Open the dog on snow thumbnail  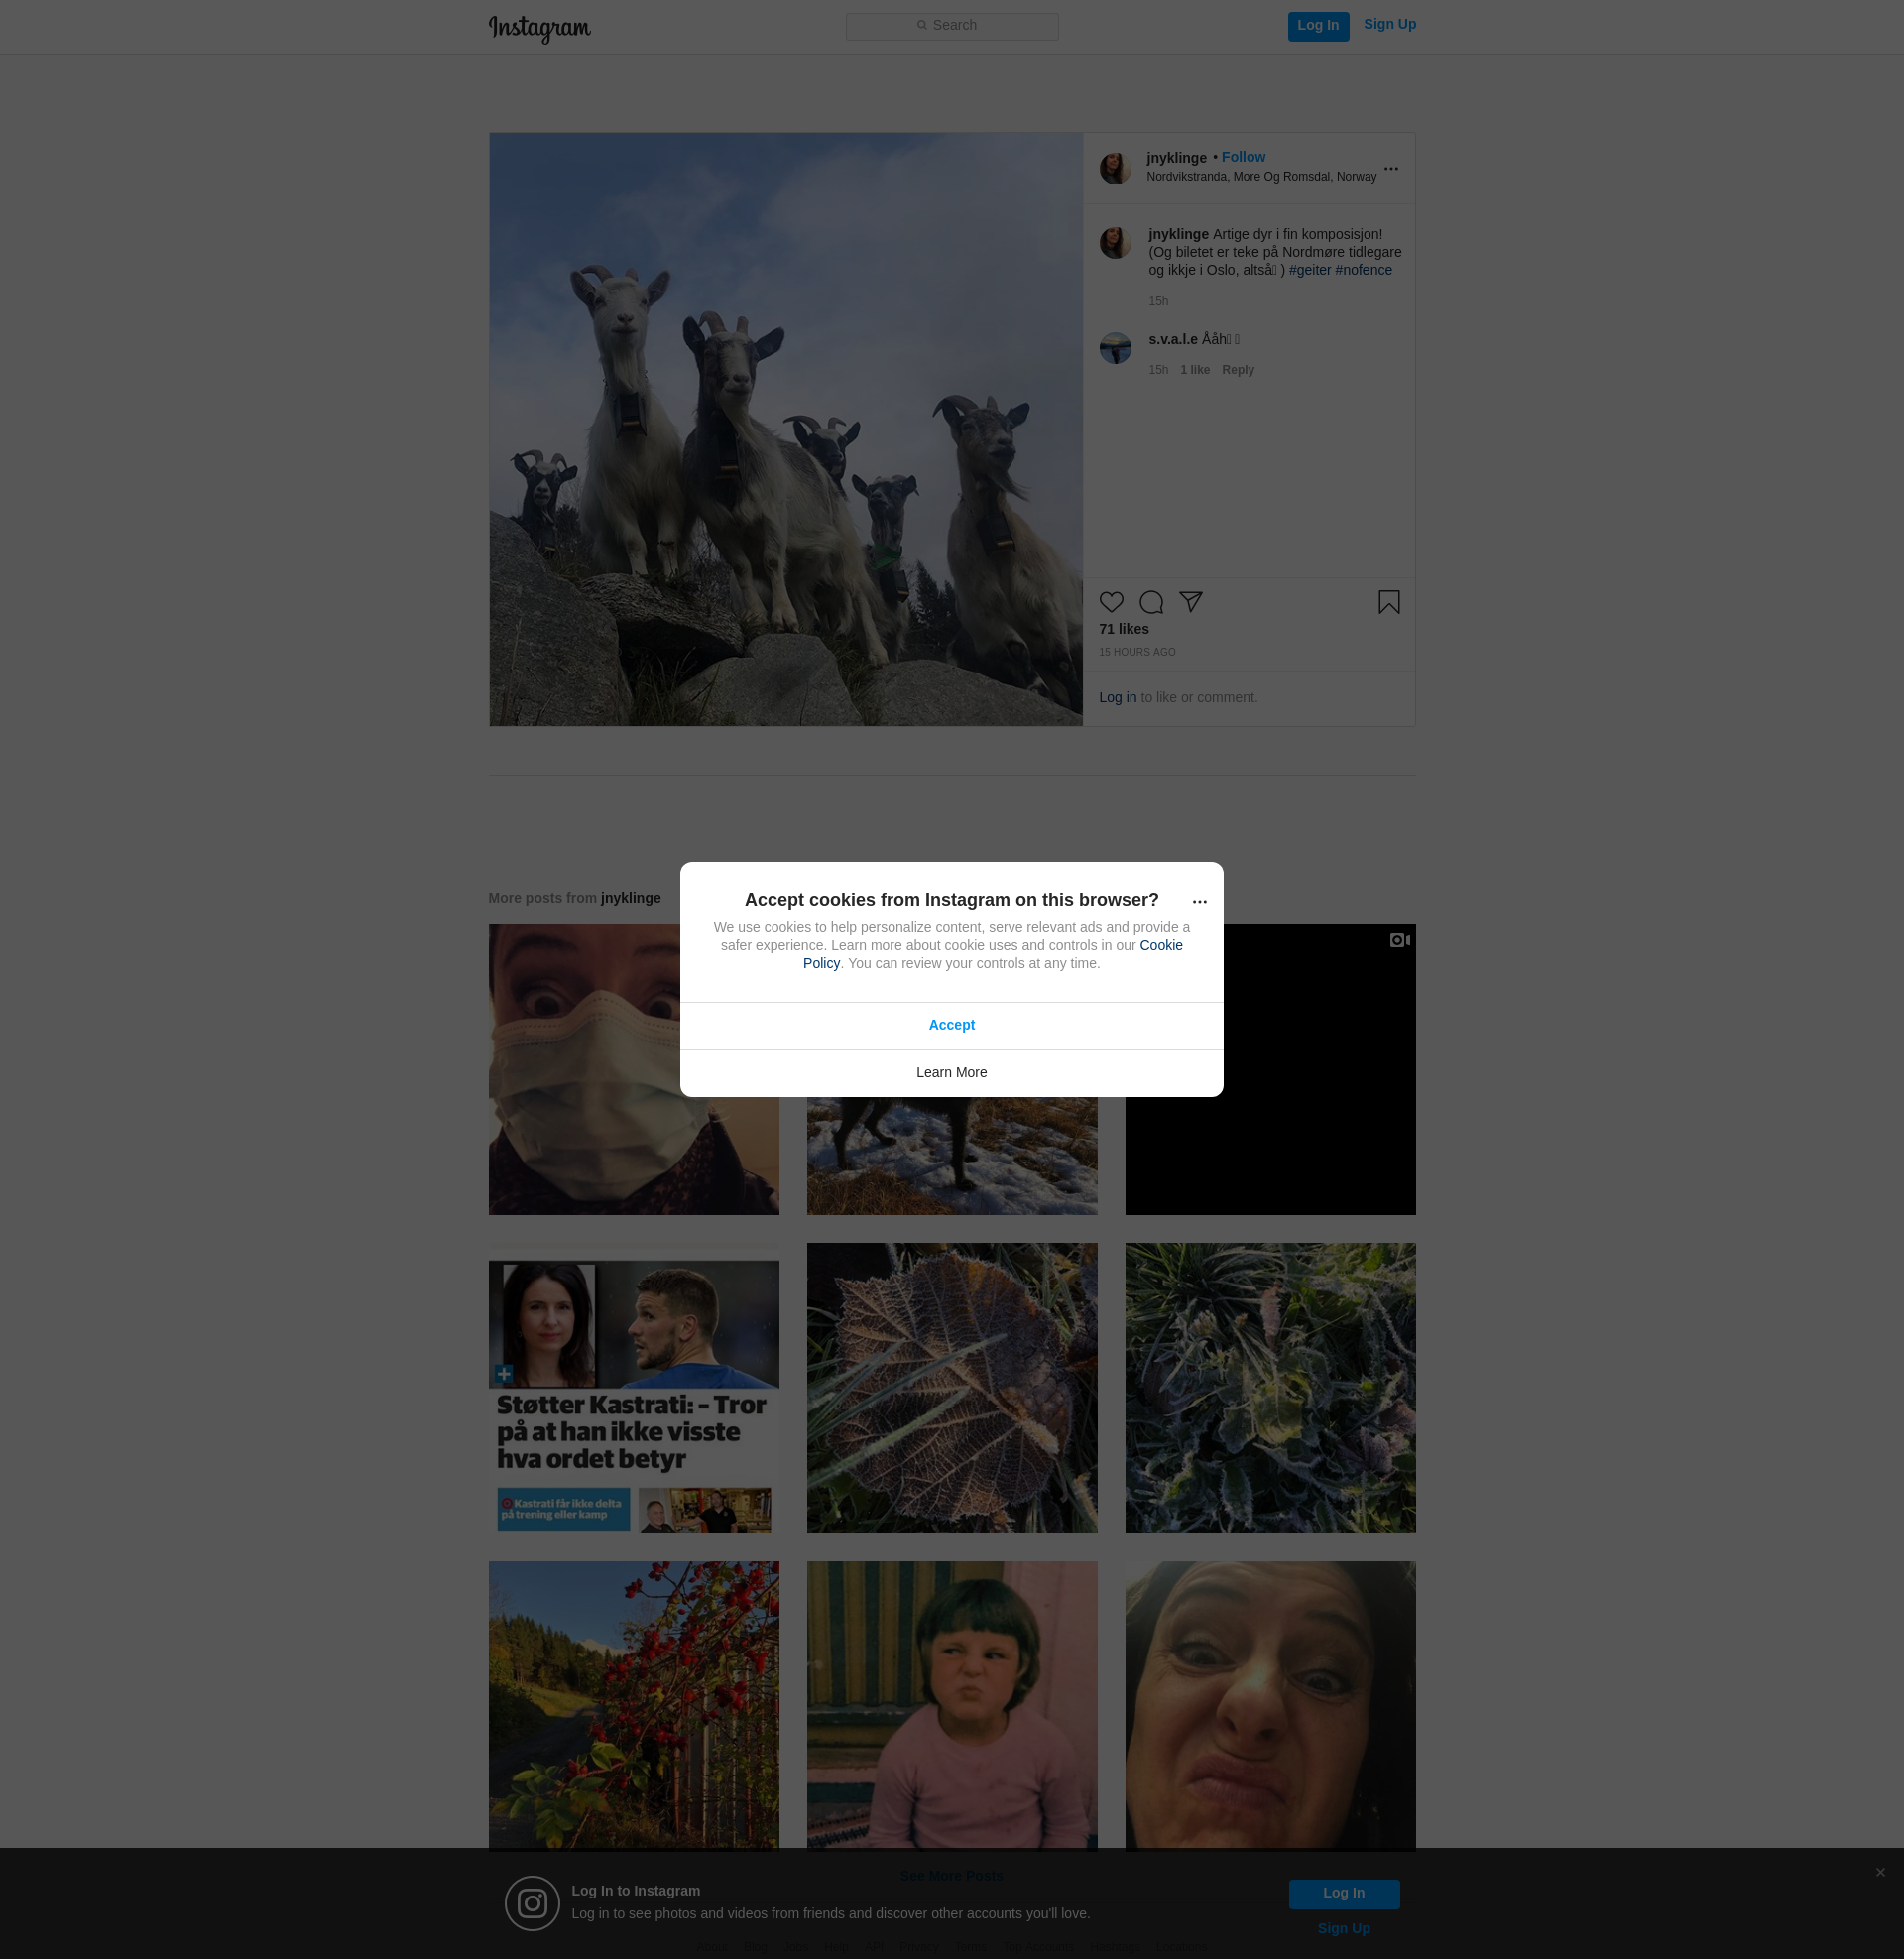[951, 1155]
